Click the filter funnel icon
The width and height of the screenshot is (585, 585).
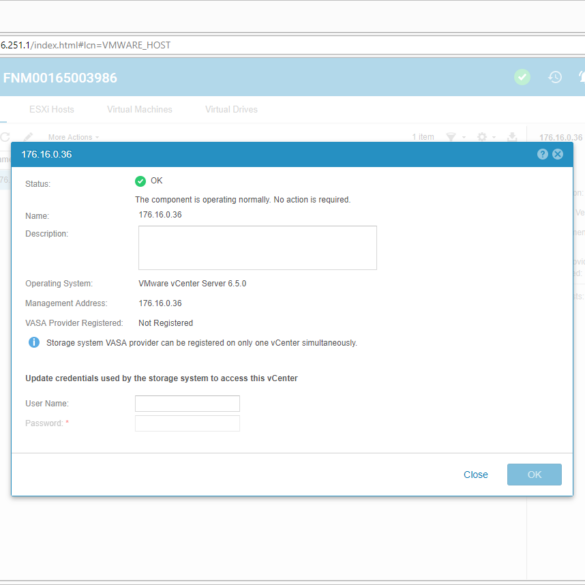pos(451,137)
